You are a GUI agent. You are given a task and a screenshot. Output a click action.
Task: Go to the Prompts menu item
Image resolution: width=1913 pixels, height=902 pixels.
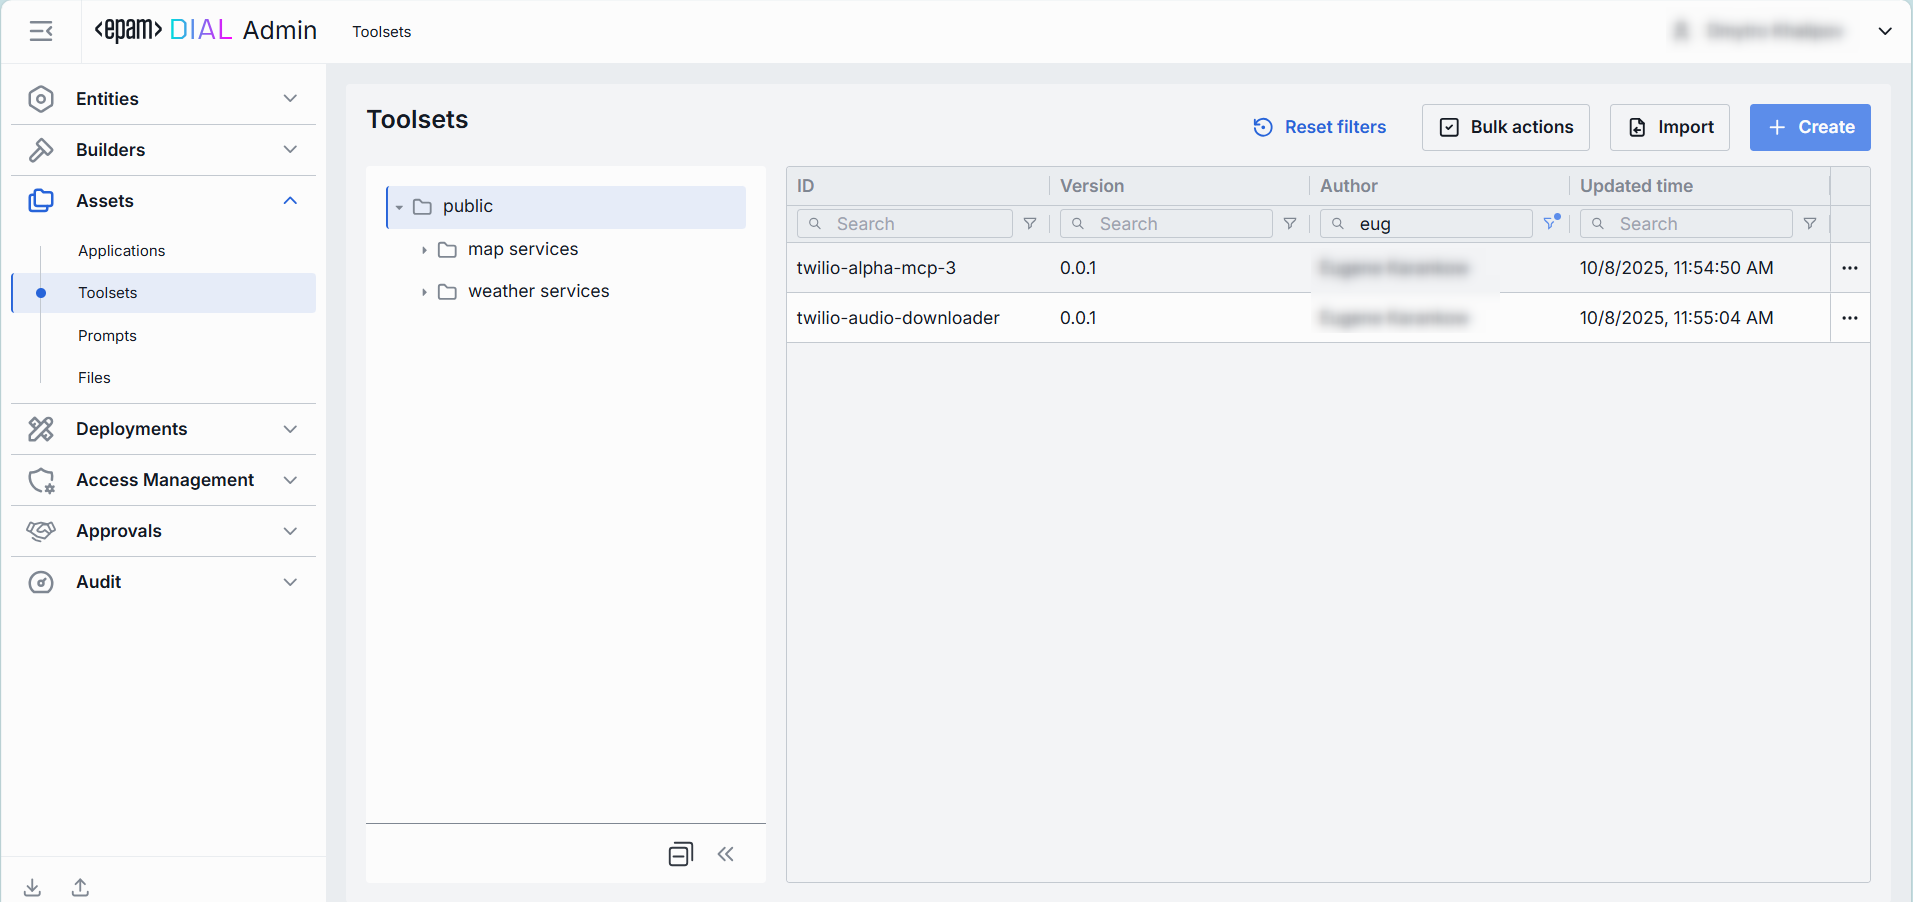pos(107,336)
